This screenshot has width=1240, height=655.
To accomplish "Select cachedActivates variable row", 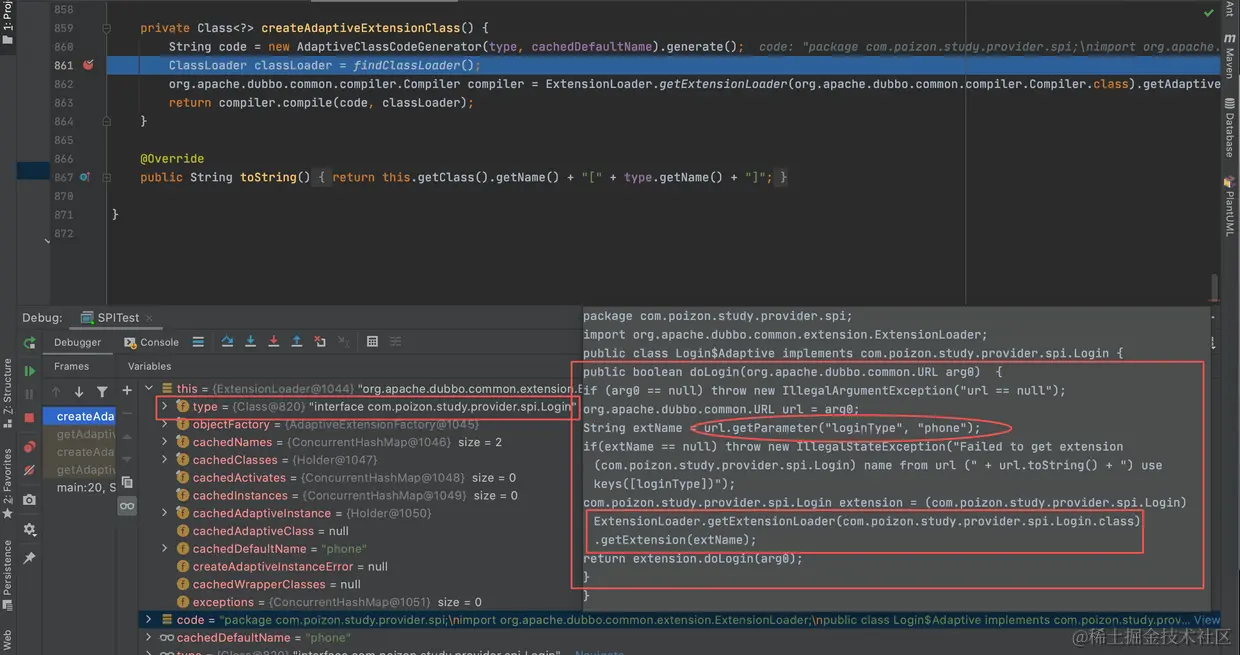I will (x=360, y=478).
